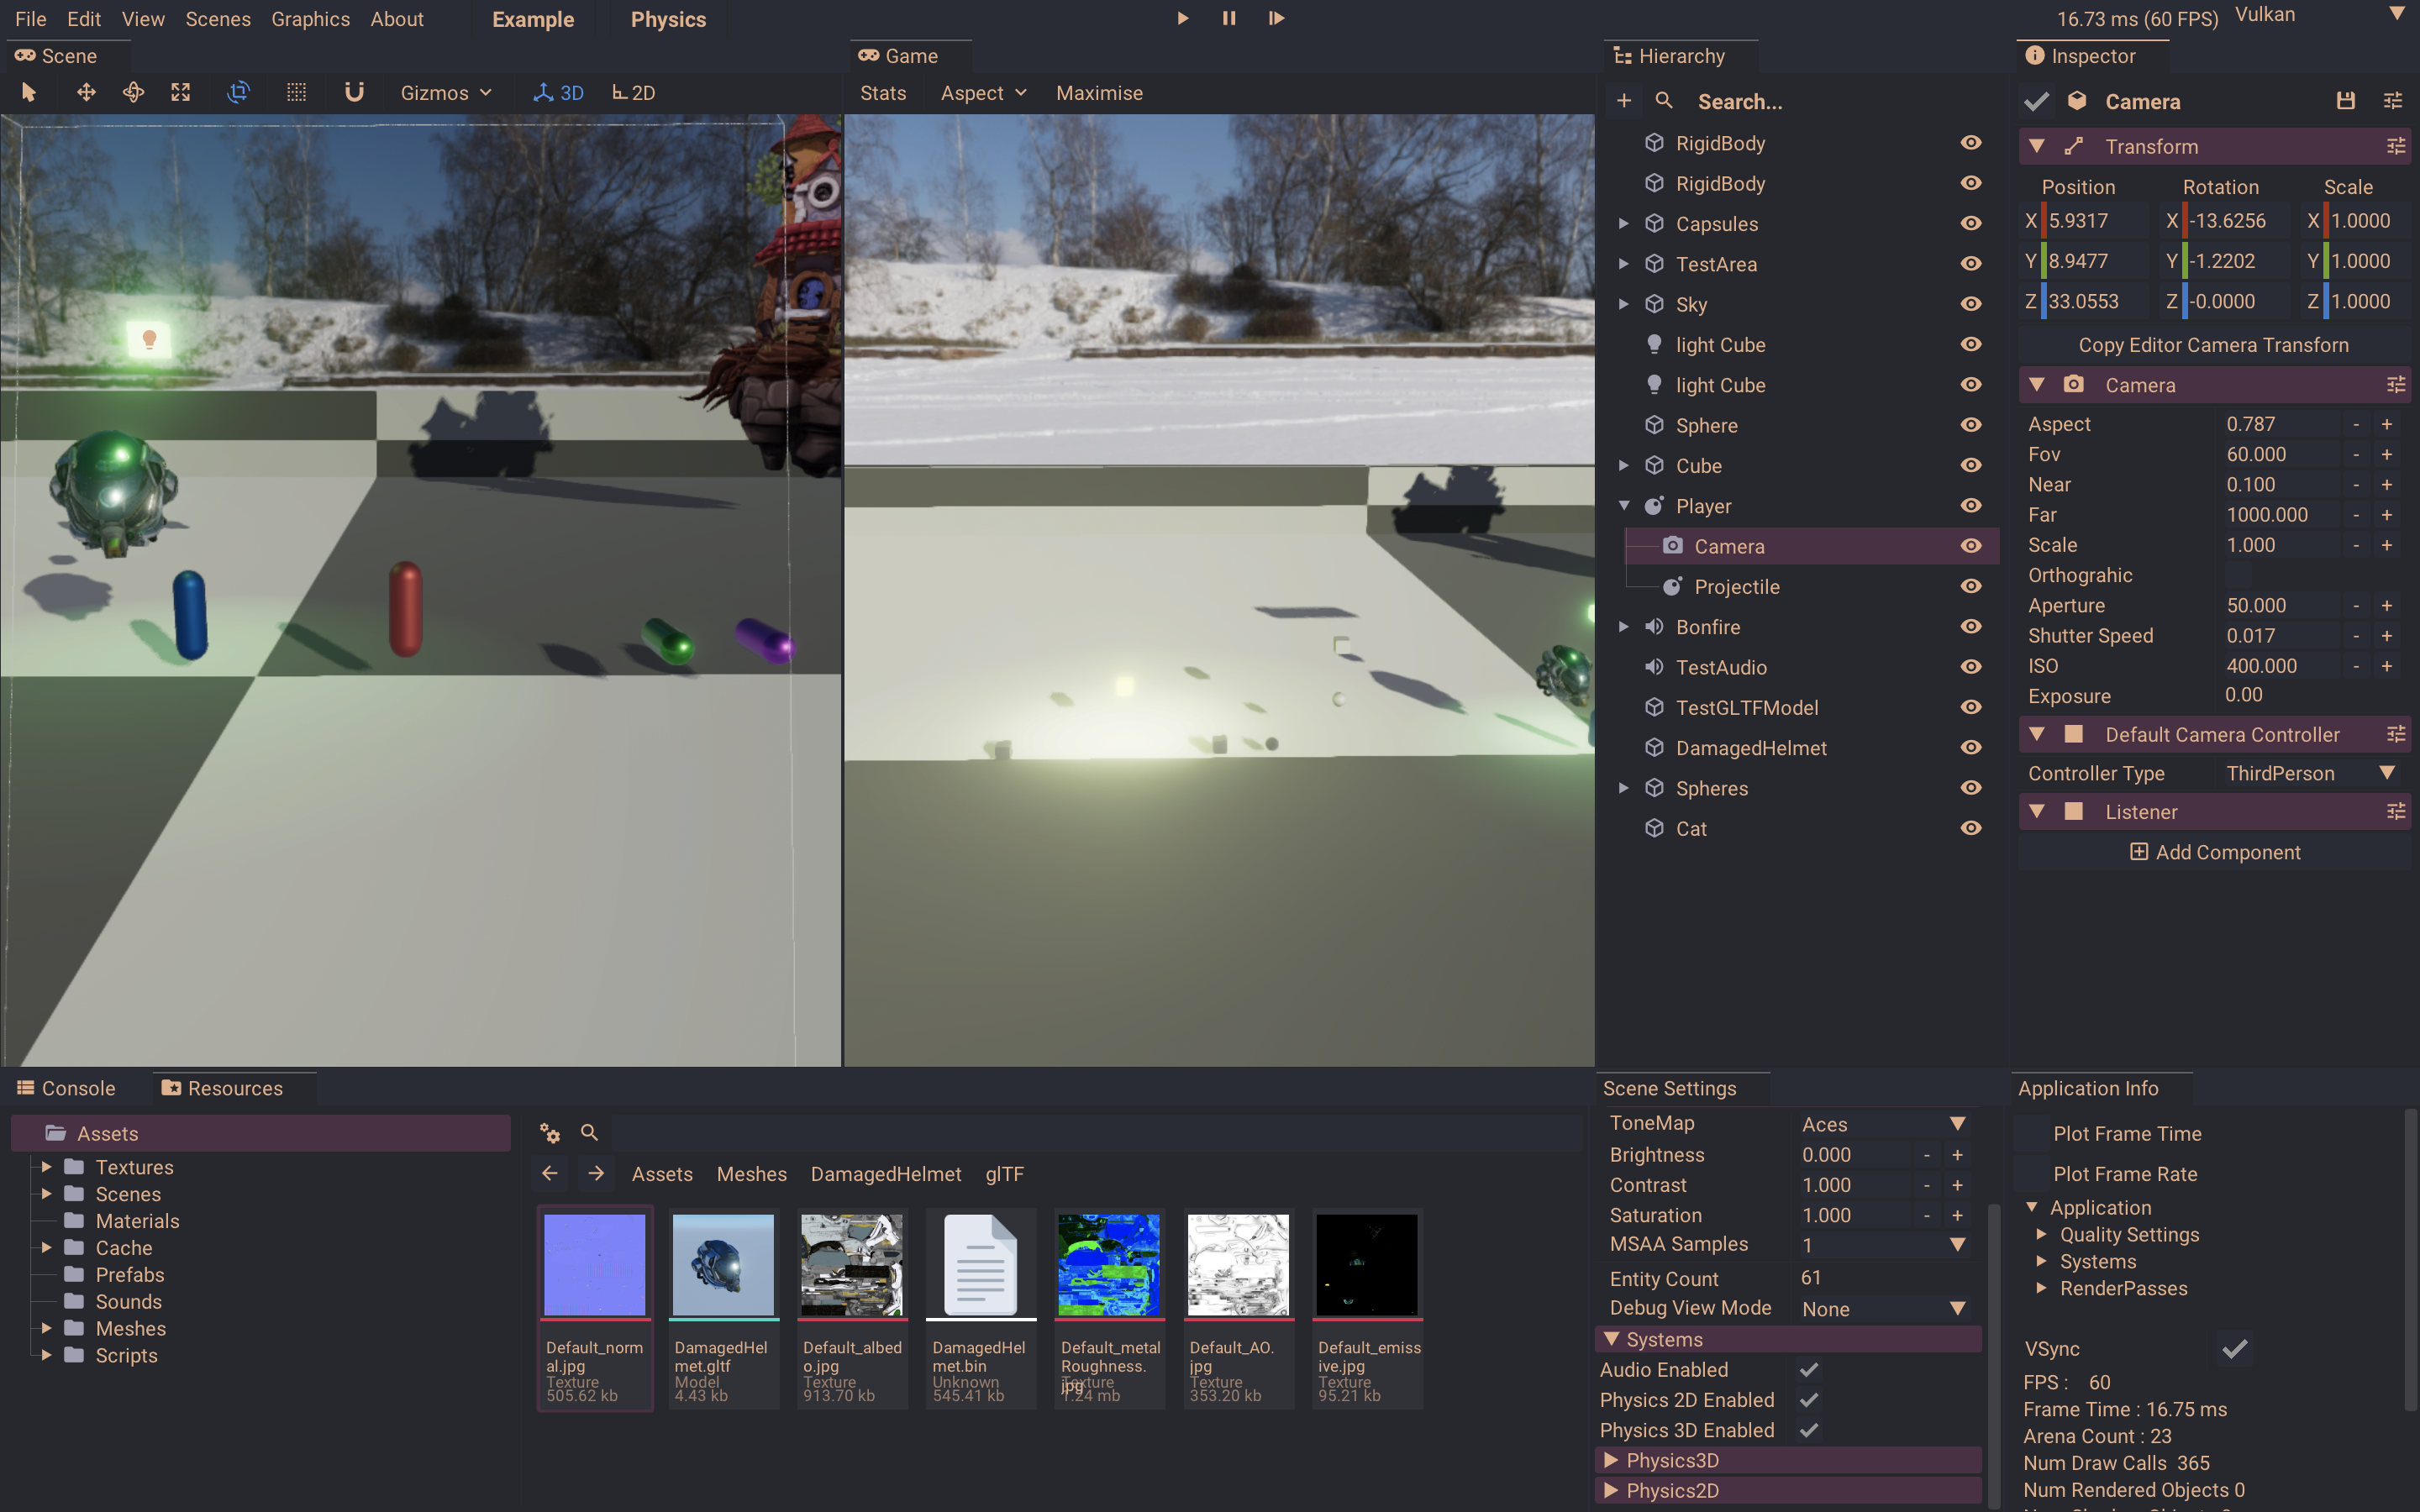
Task: Select the rotate gizmo tool
Action: 133,93
